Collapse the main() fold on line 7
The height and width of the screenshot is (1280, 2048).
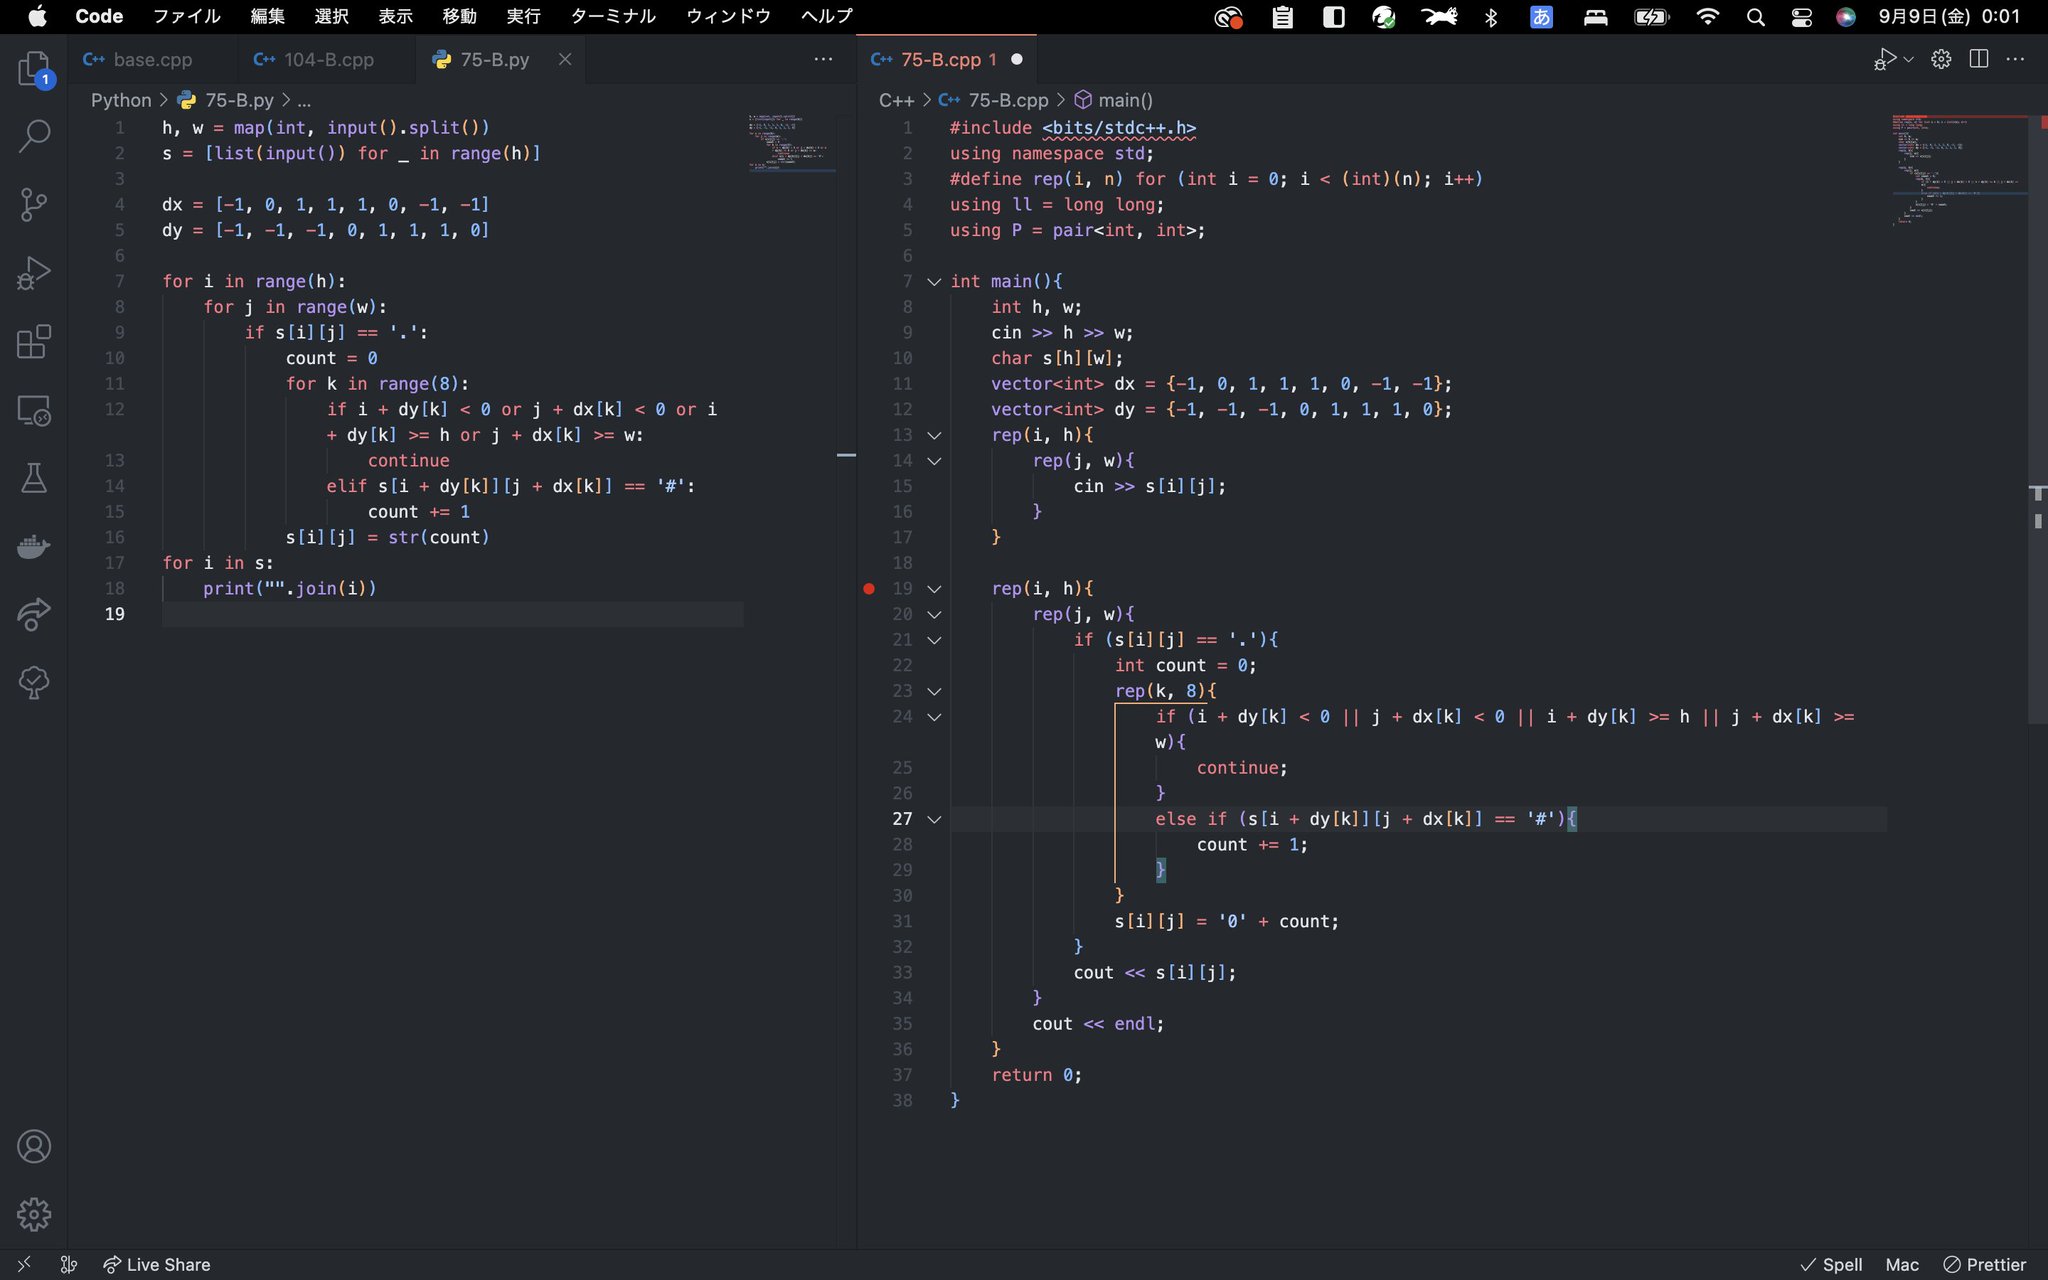[933, 281]
